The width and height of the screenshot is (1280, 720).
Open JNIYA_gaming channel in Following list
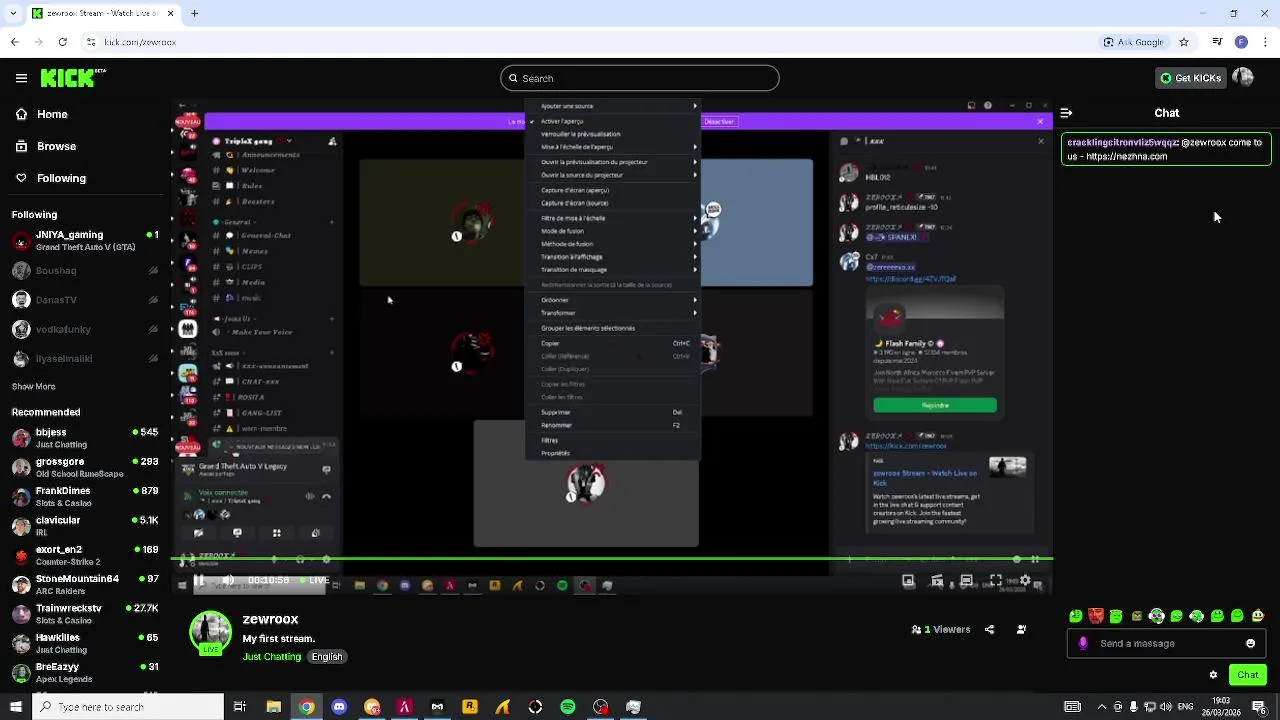(85, 241)
